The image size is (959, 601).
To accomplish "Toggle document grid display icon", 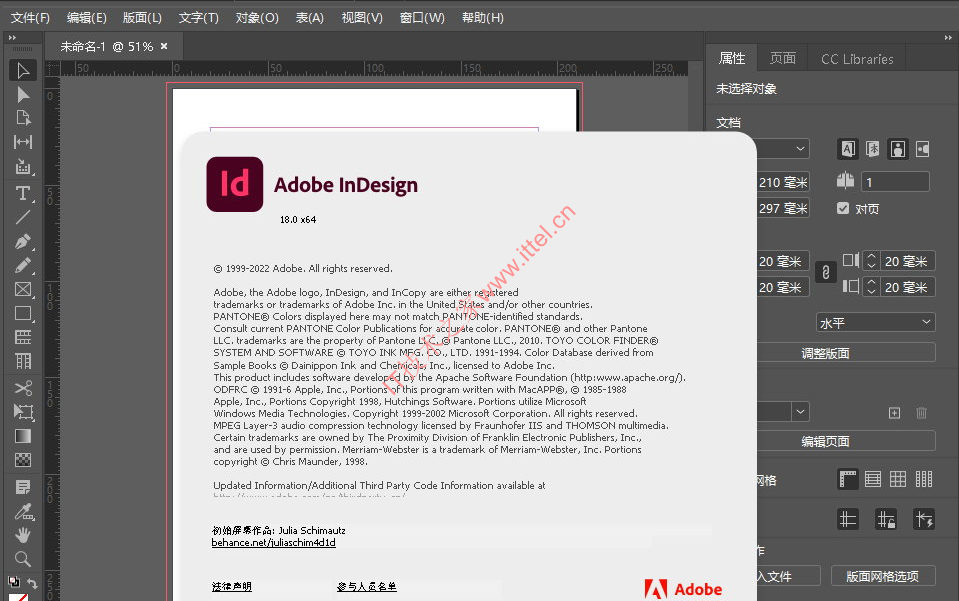I will (898, 479).
